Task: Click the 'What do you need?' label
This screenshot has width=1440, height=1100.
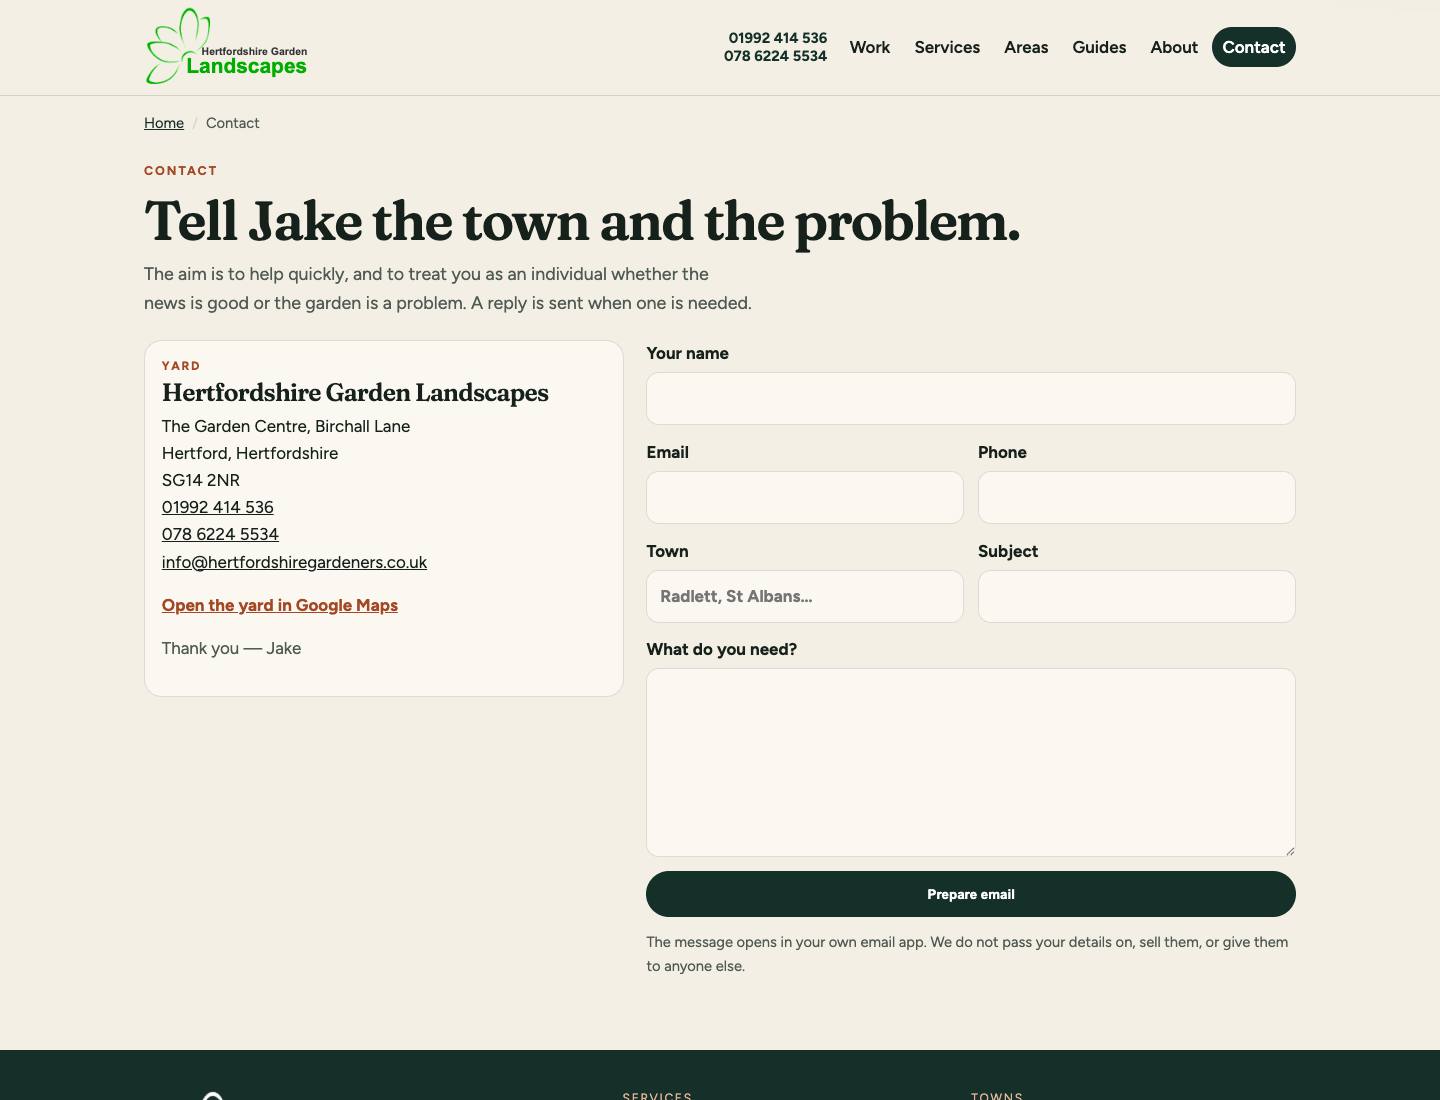Action: (721, 649)
